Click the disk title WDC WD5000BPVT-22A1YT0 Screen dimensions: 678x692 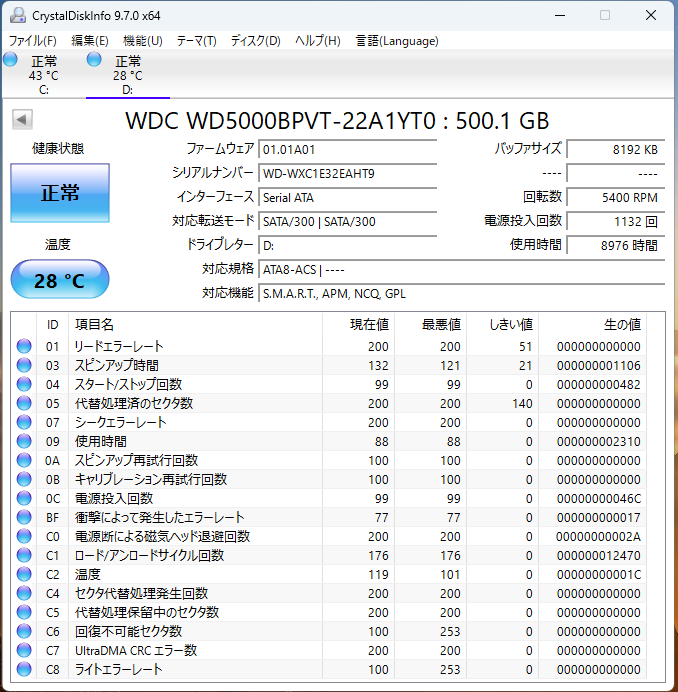tap(337, 120)
